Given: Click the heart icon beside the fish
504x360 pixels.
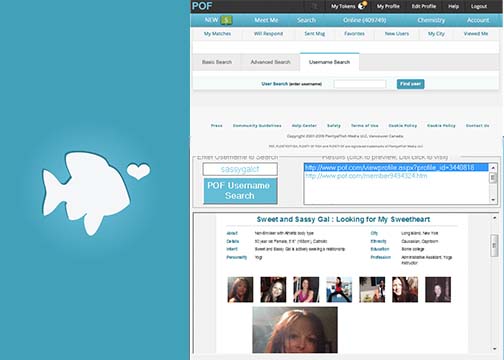Looking at the screenshot, I should tap(138, 171).
